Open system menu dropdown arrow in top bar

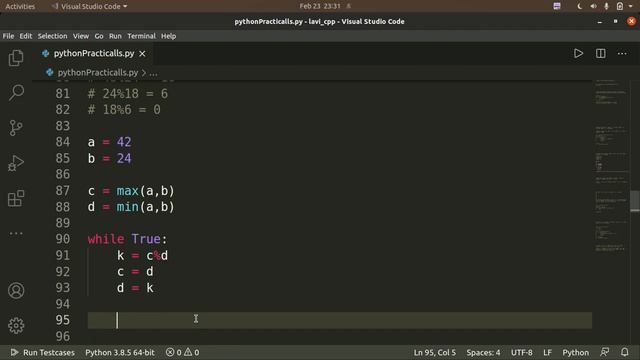[631, 6]
